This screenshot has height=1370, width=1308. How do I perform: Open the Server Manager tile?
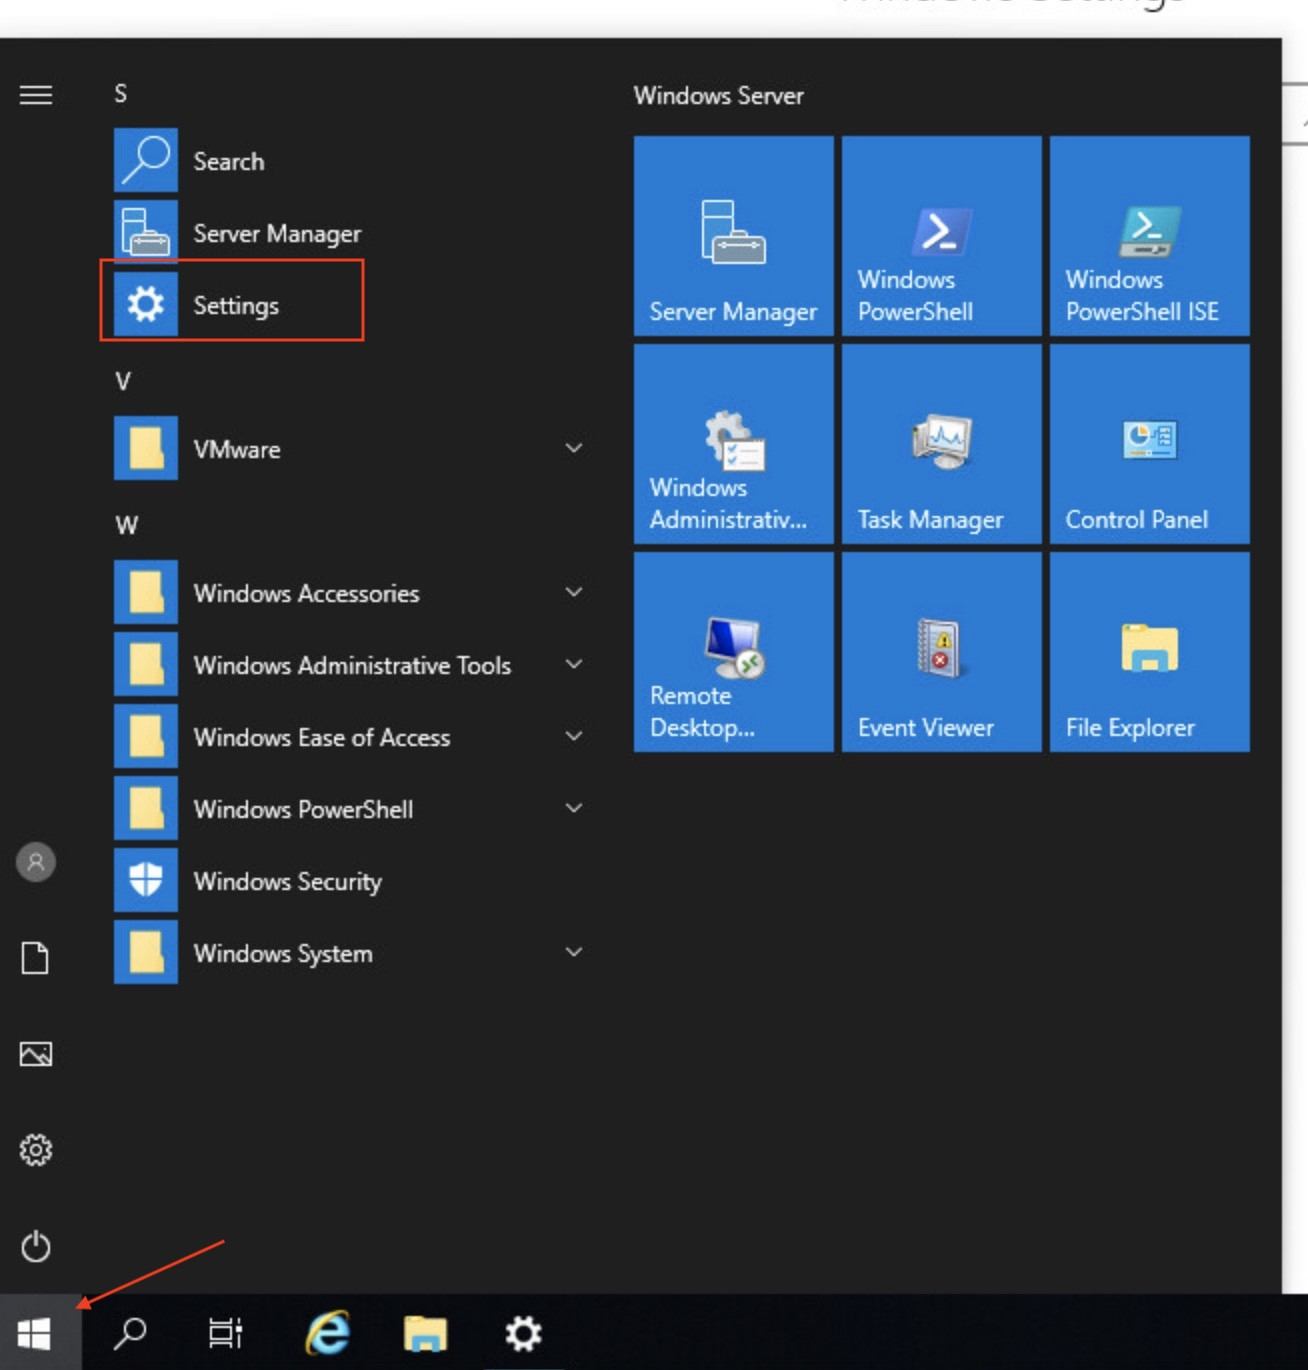[x=732, y=236]
